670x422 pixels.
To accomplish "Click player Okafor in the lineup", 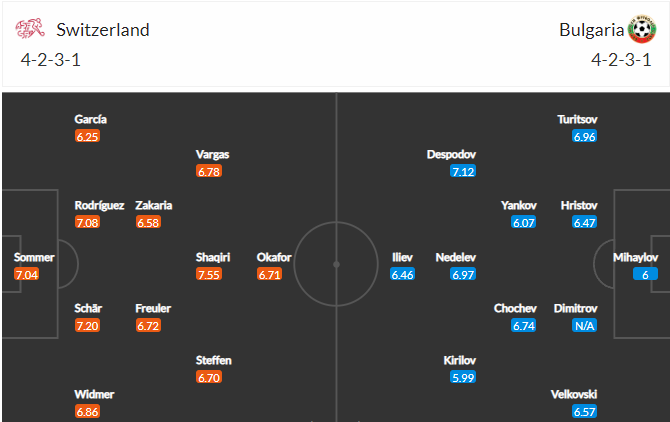I will (x=274, y=258).
